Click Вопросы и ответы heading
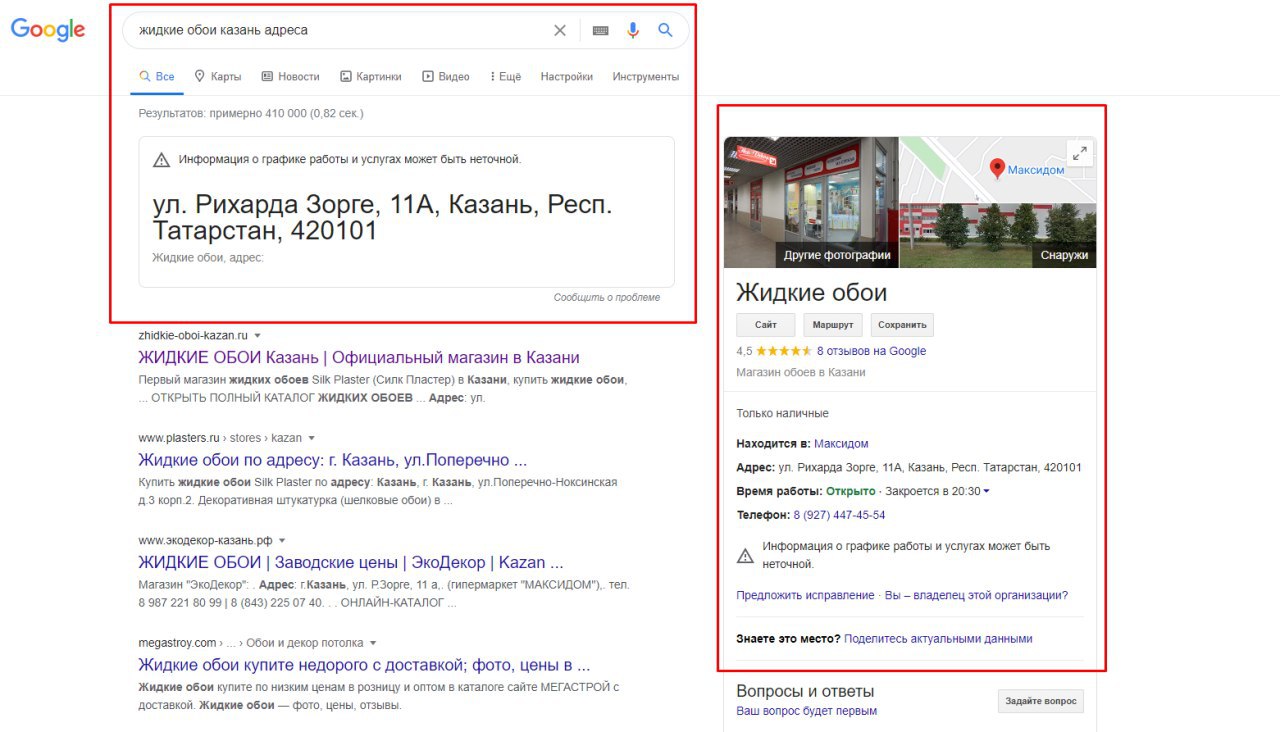Image resolution: width=1280 pixels, height=732 pixels. pyautogui.click(x=805, y=691)
